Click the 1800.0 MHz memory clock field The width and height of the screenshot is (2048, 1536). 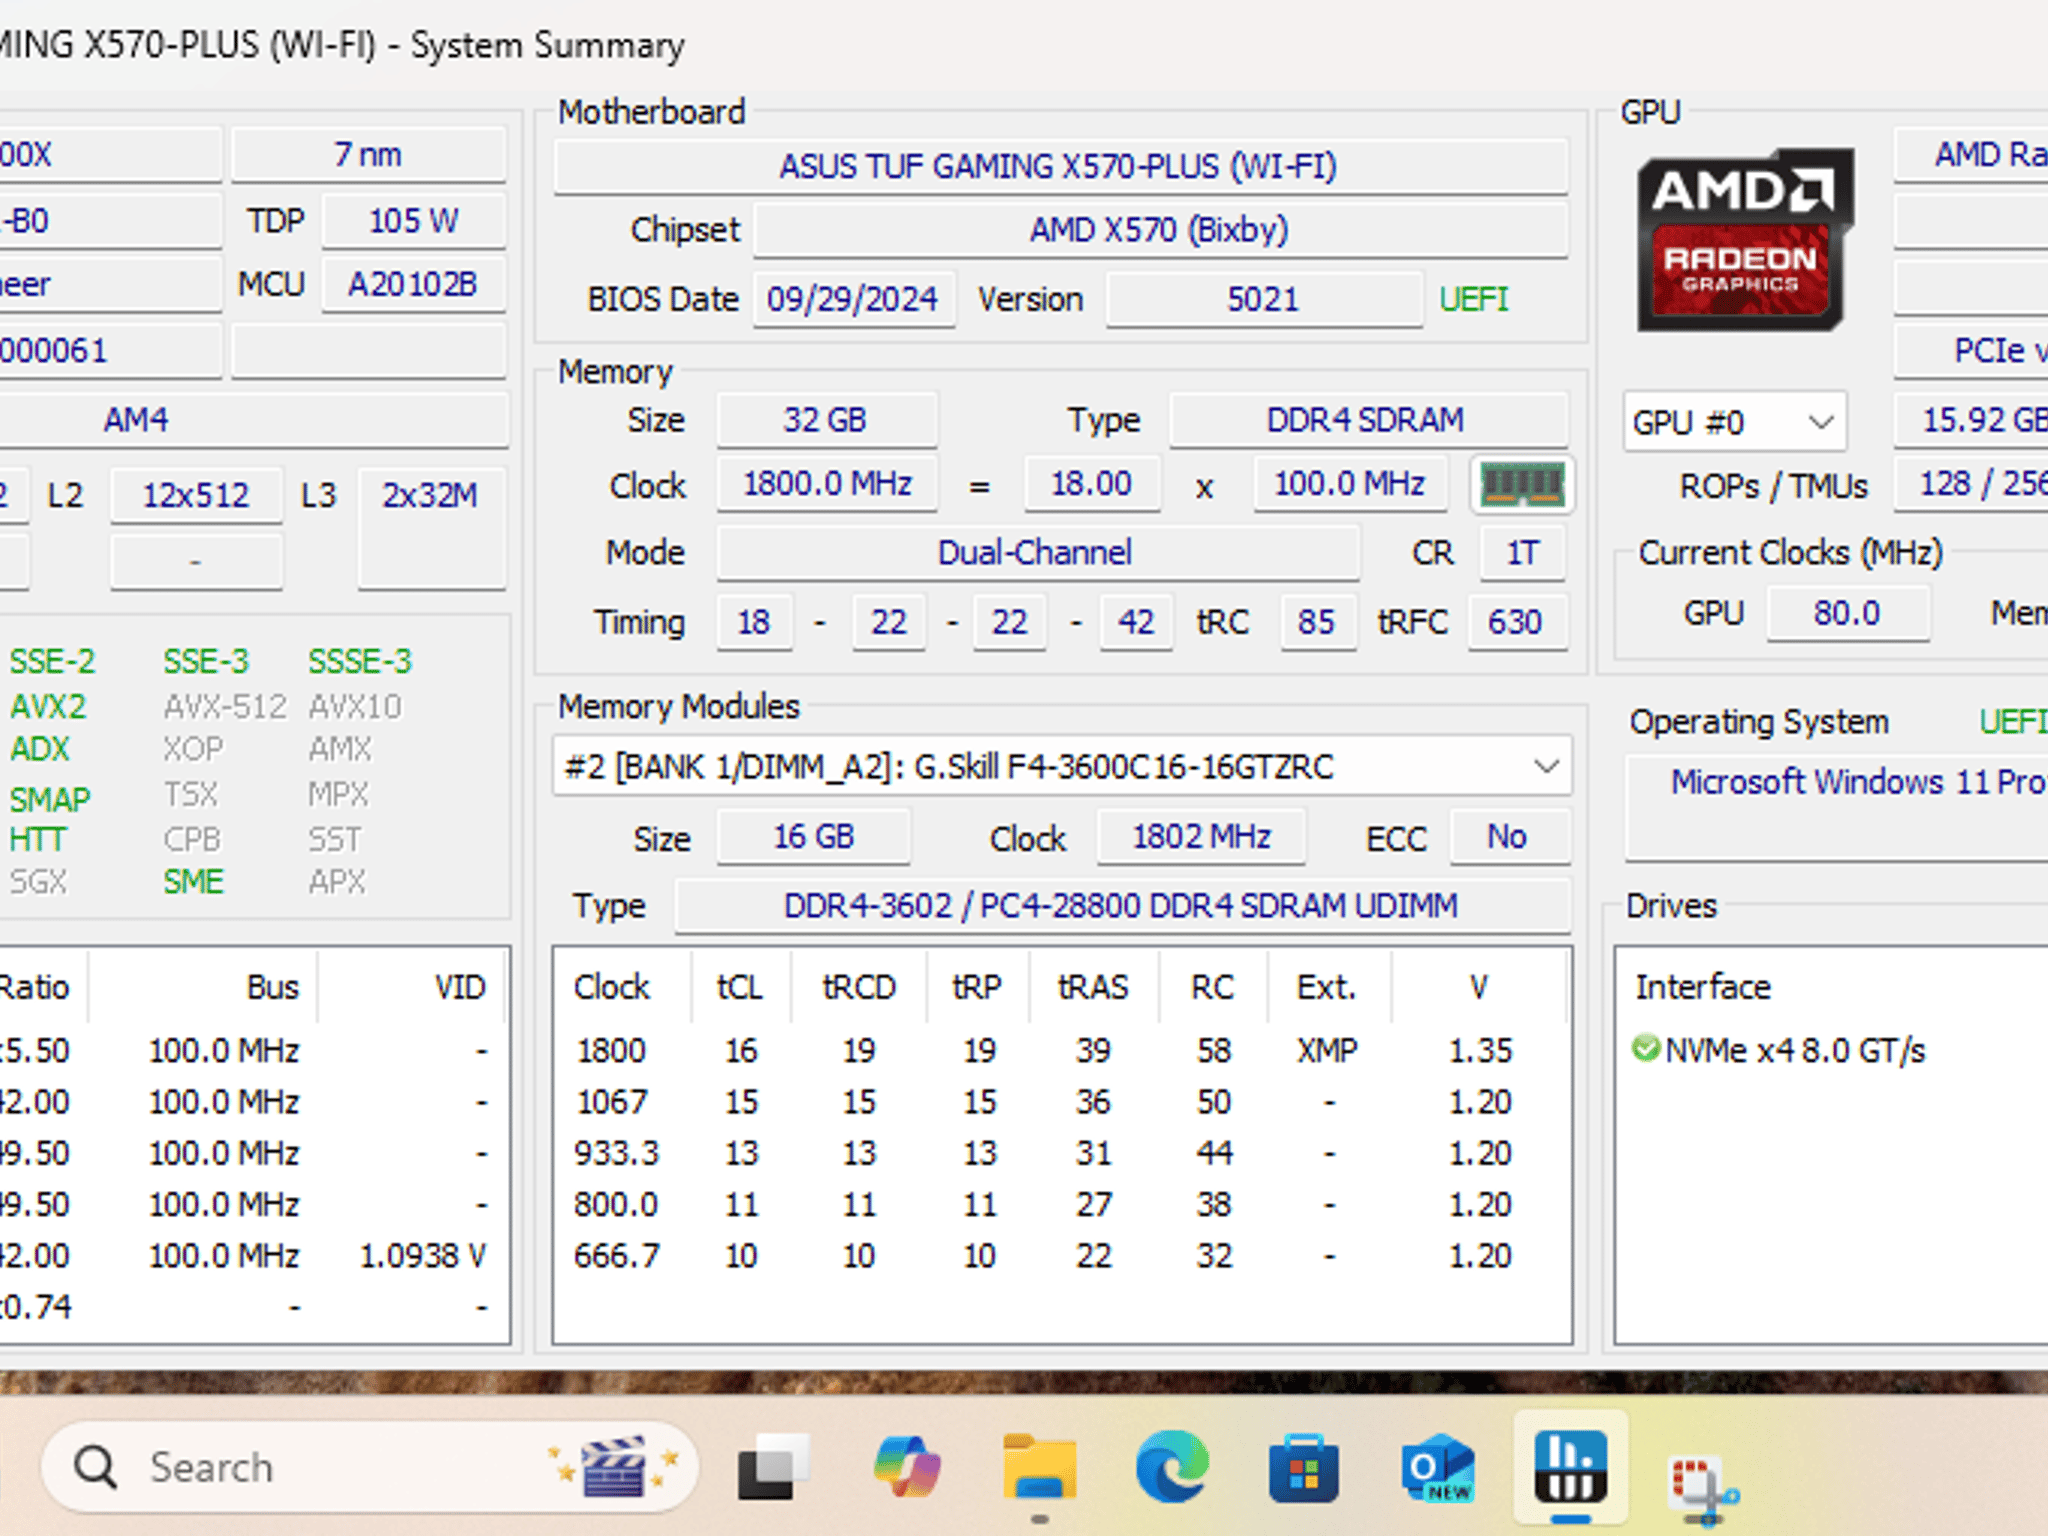pos(827,484)
